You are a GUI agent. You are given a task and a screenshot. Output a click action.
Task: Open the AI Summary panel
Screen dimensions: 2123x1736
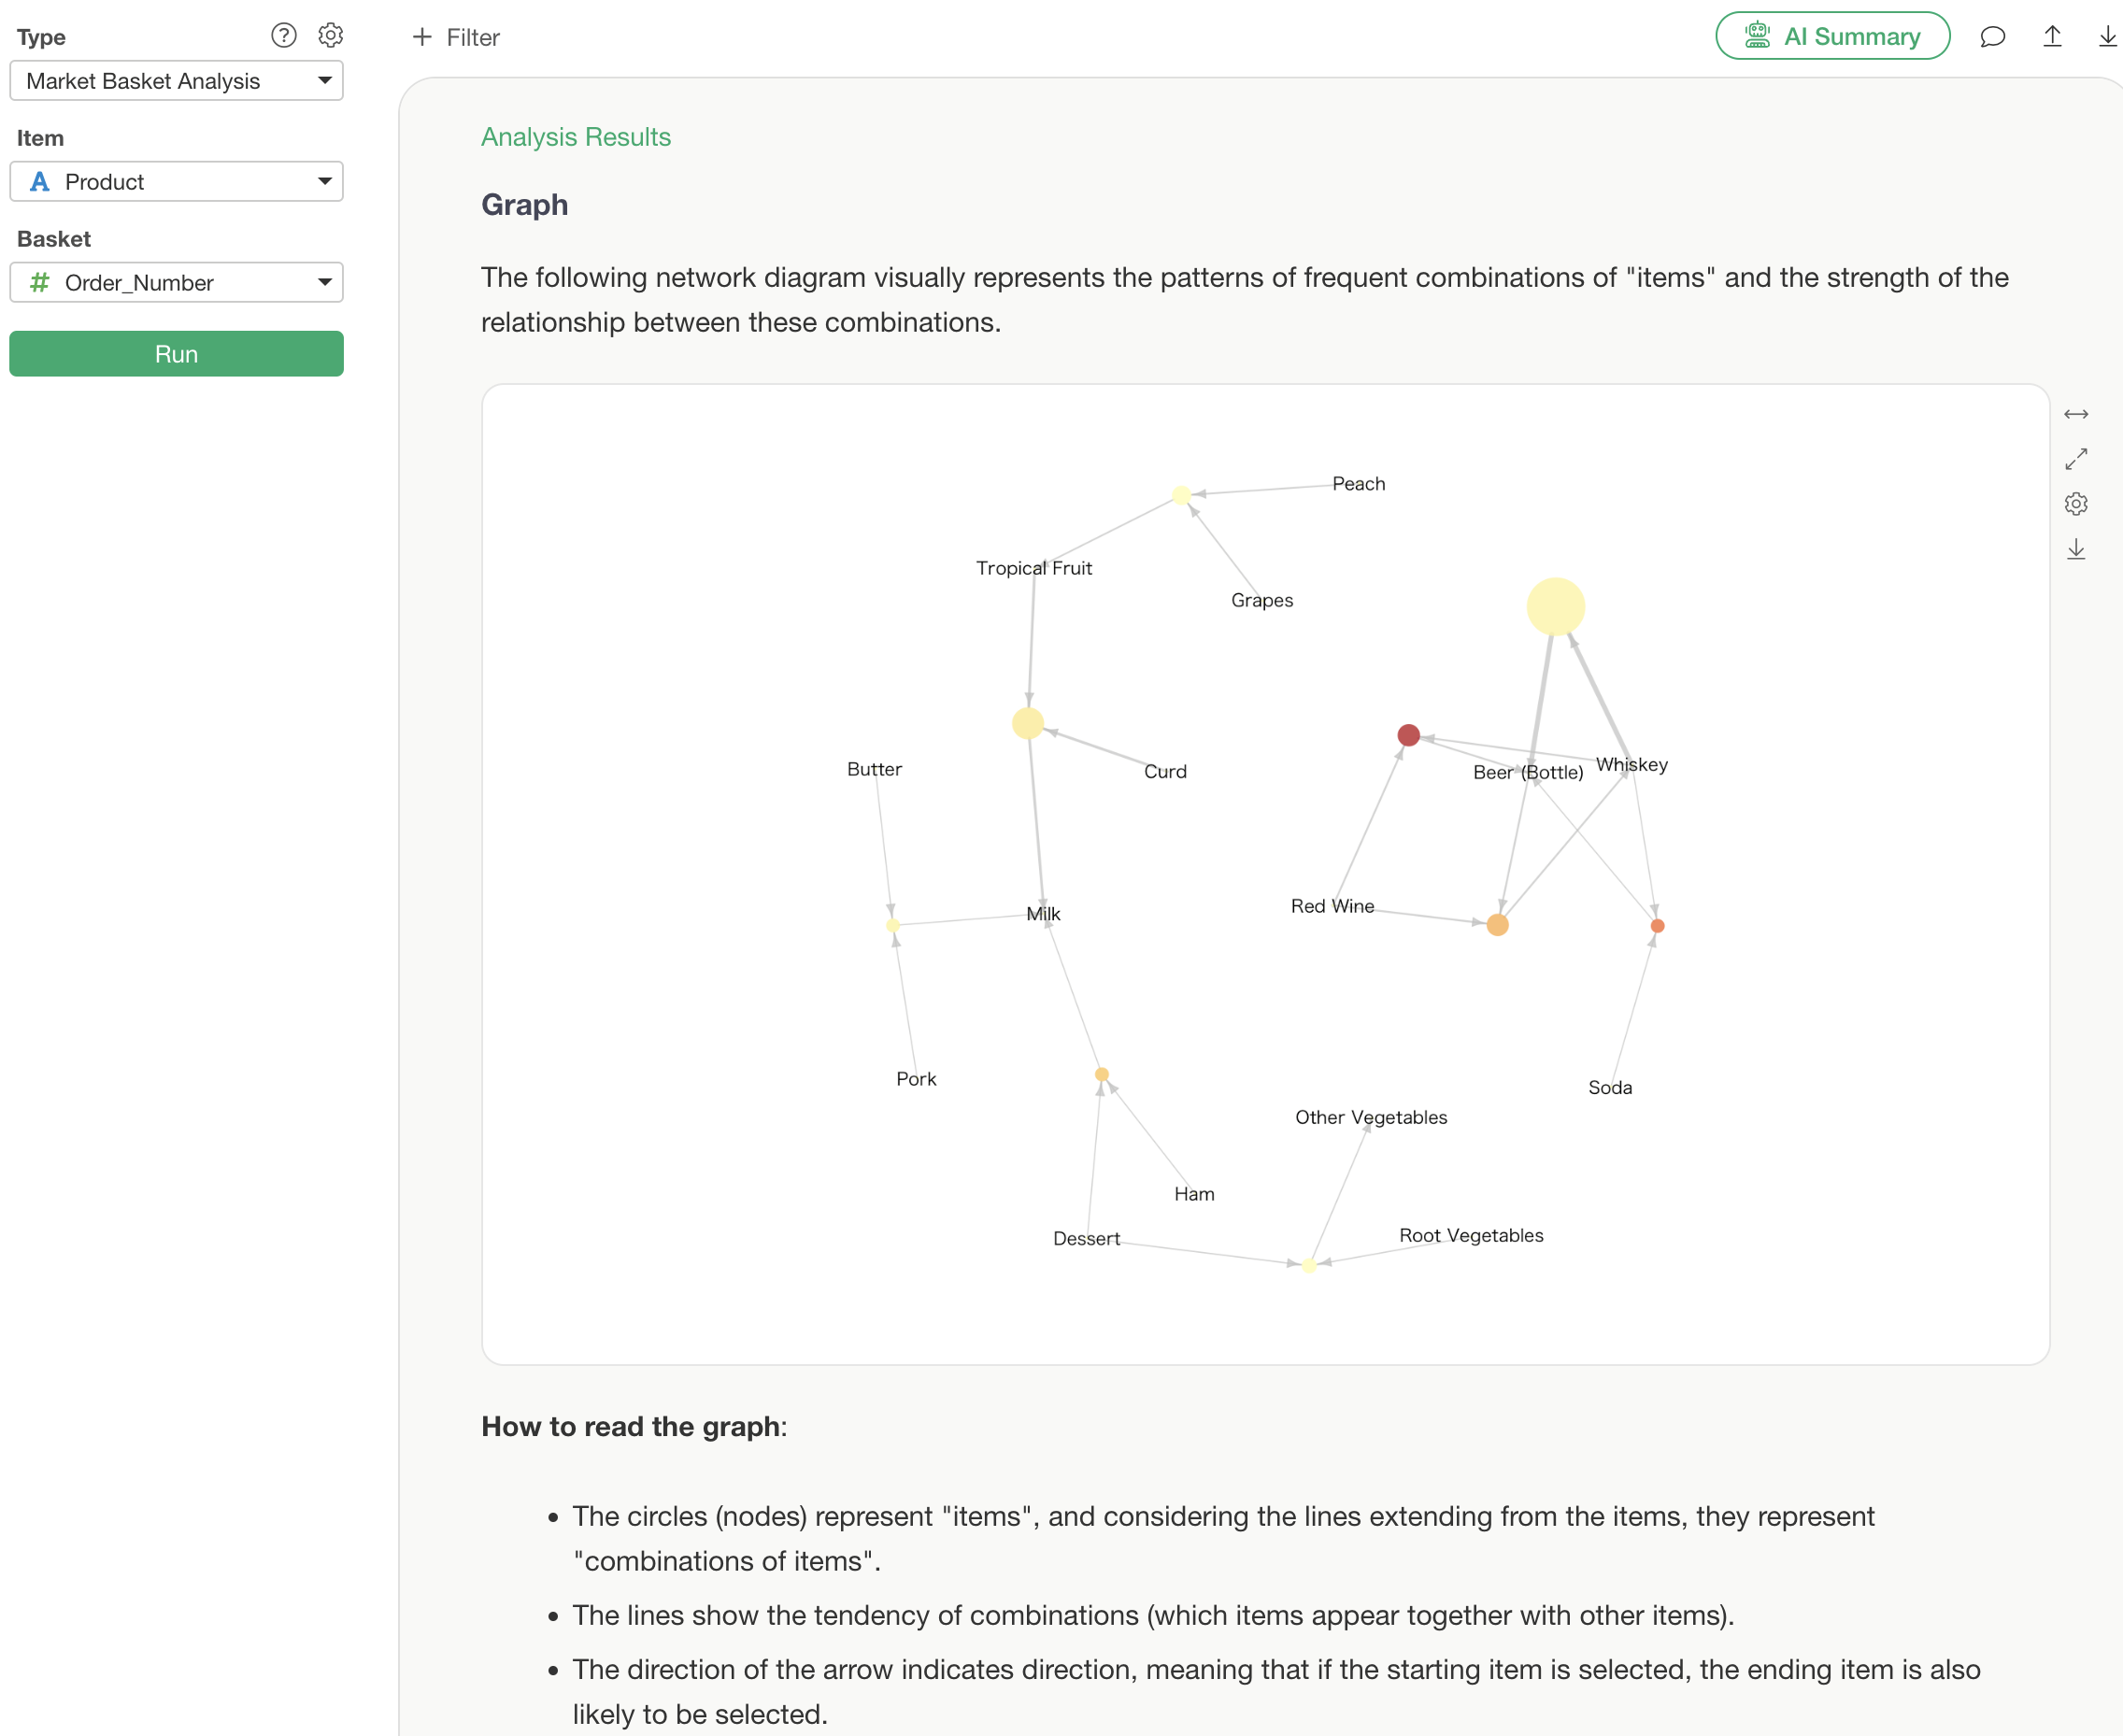[x=1832, y=36]
